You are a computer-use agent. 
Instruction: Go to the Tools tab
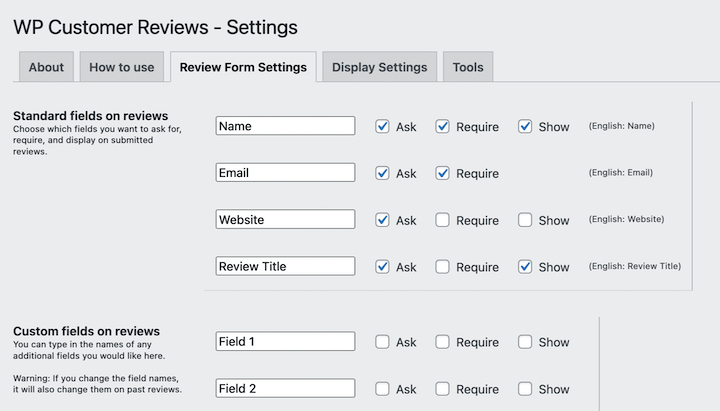click(468, 67)
